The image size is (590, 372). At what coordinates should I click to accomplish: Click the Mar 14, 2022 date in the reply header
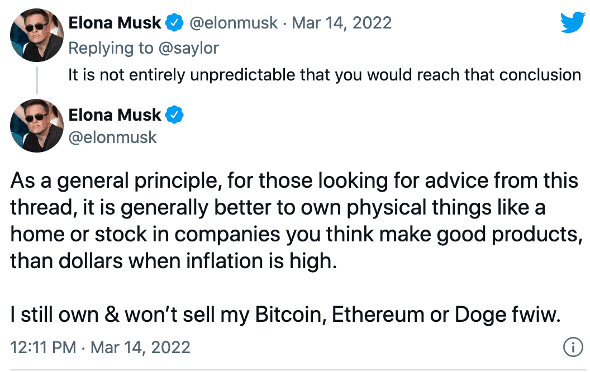coord(342,23)
